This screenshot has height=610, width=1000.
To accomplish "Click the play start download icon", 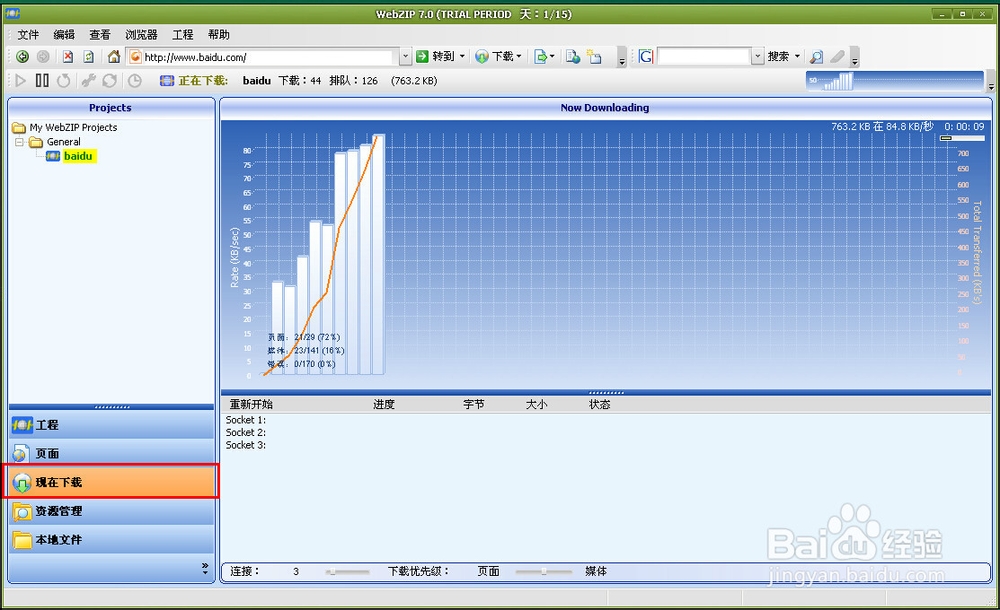I will click(x=20, y=80).
